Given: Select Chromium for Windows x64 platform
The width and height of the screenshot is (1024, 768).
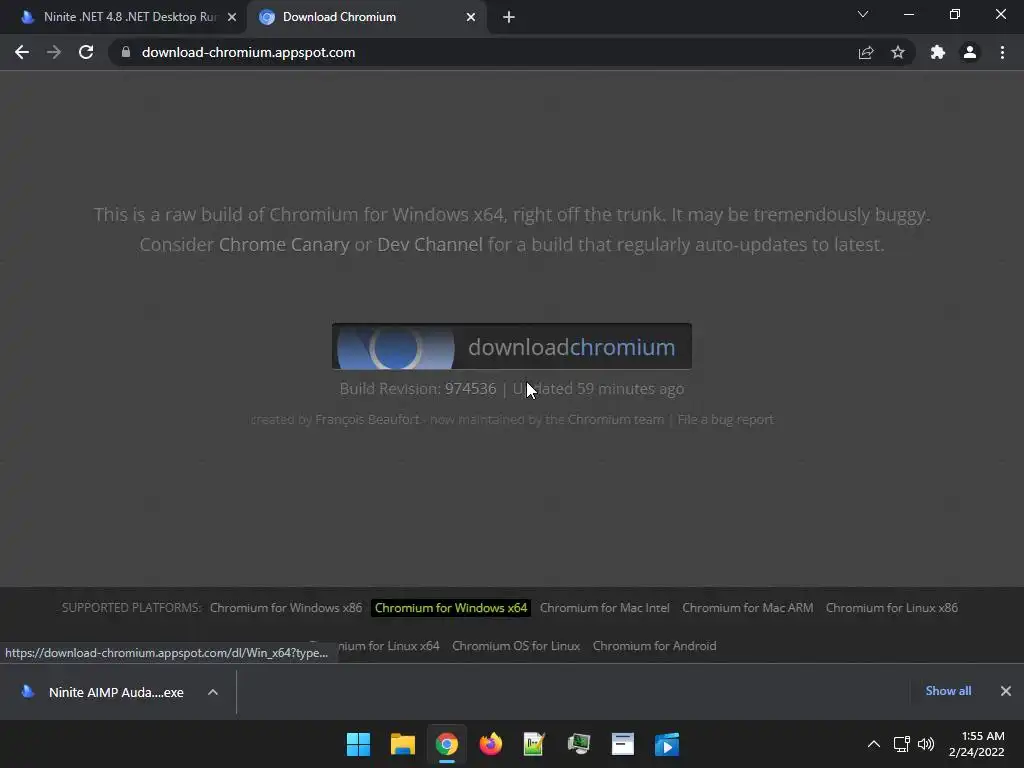Looking at the screenshot, I should [451, 608].
